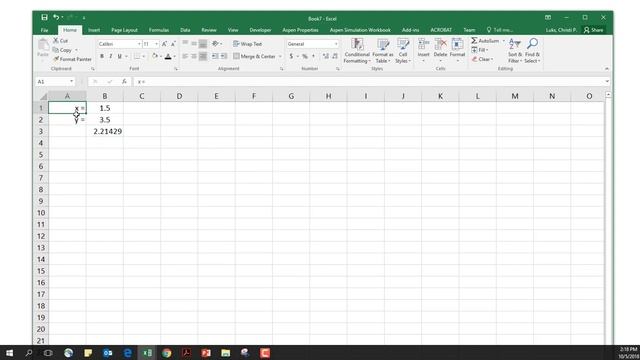Switch to the Formulas tab
640x360 pixels.
click(159, 30)
